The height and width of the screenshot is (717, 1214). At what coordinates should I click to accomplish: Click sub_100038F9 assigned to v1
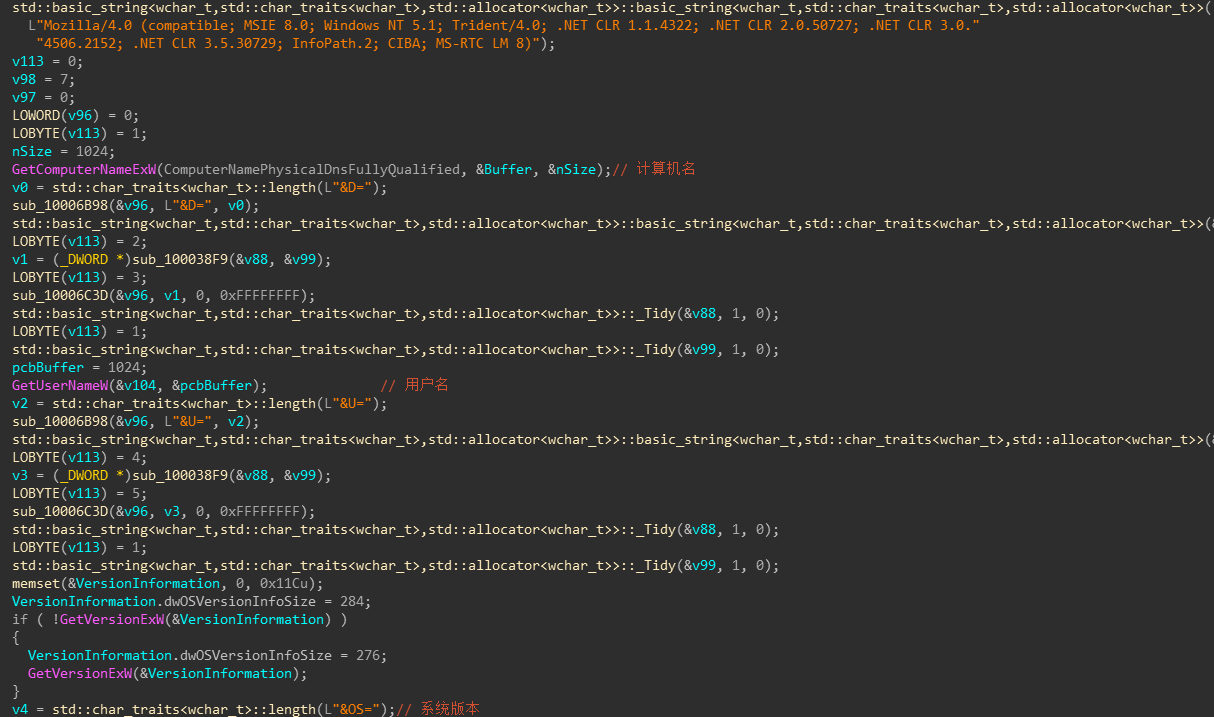click(x=188, y=259)
